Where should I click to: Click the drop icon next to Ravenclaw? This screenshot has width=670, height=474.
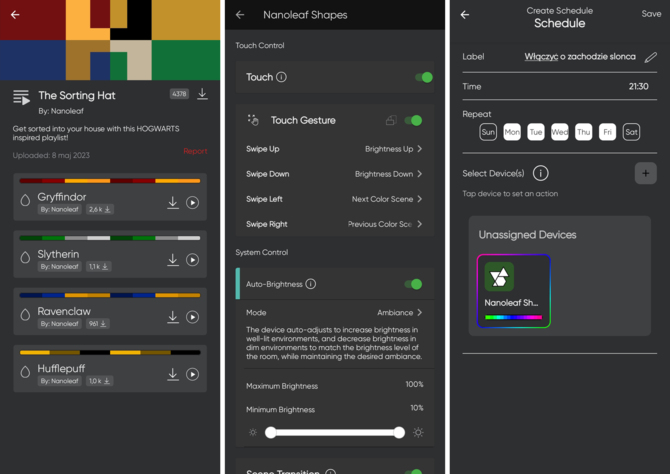point(25,315)
